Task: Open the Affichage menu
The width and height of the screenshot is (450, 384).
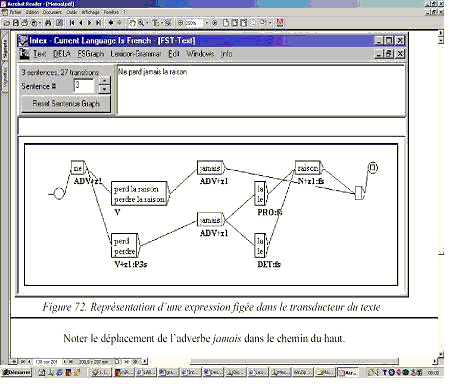Action: coord(91,12)
